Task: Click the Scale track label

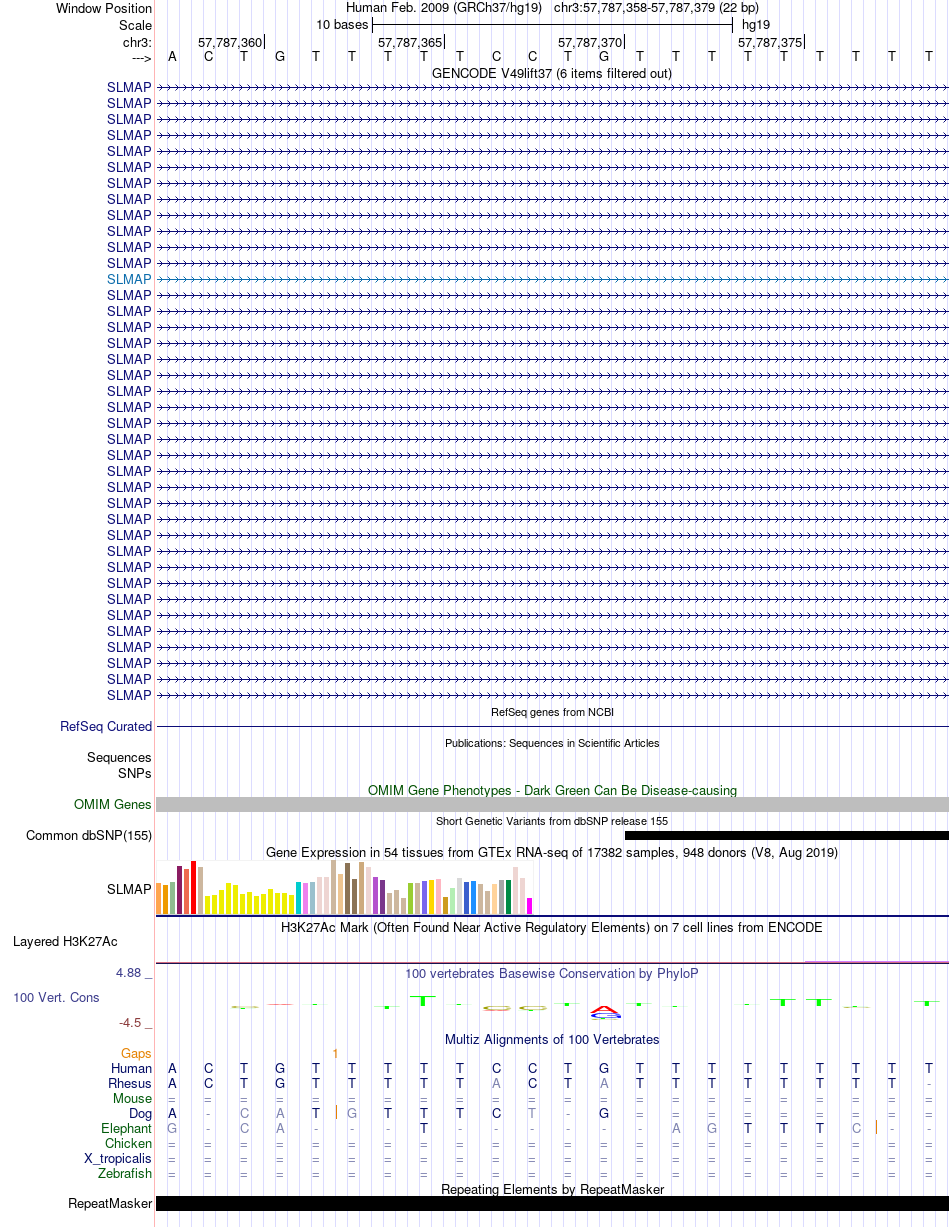Action: pyautogui.click(x=135, y=25)
